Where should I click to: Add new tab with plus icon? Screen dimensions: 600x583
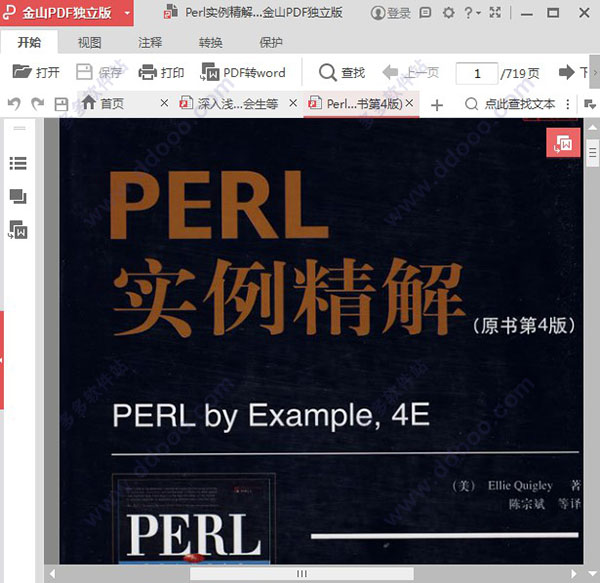point(437,105)
